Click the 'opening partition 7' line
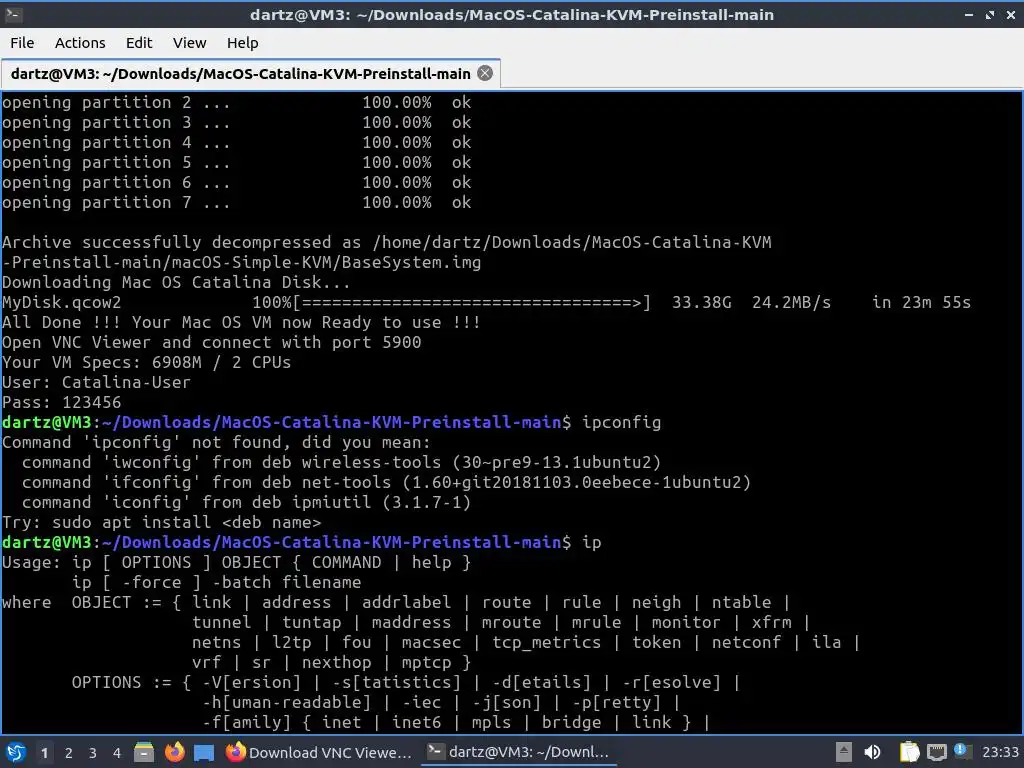This screenshot has width=1024, height=768. point(236,202)
